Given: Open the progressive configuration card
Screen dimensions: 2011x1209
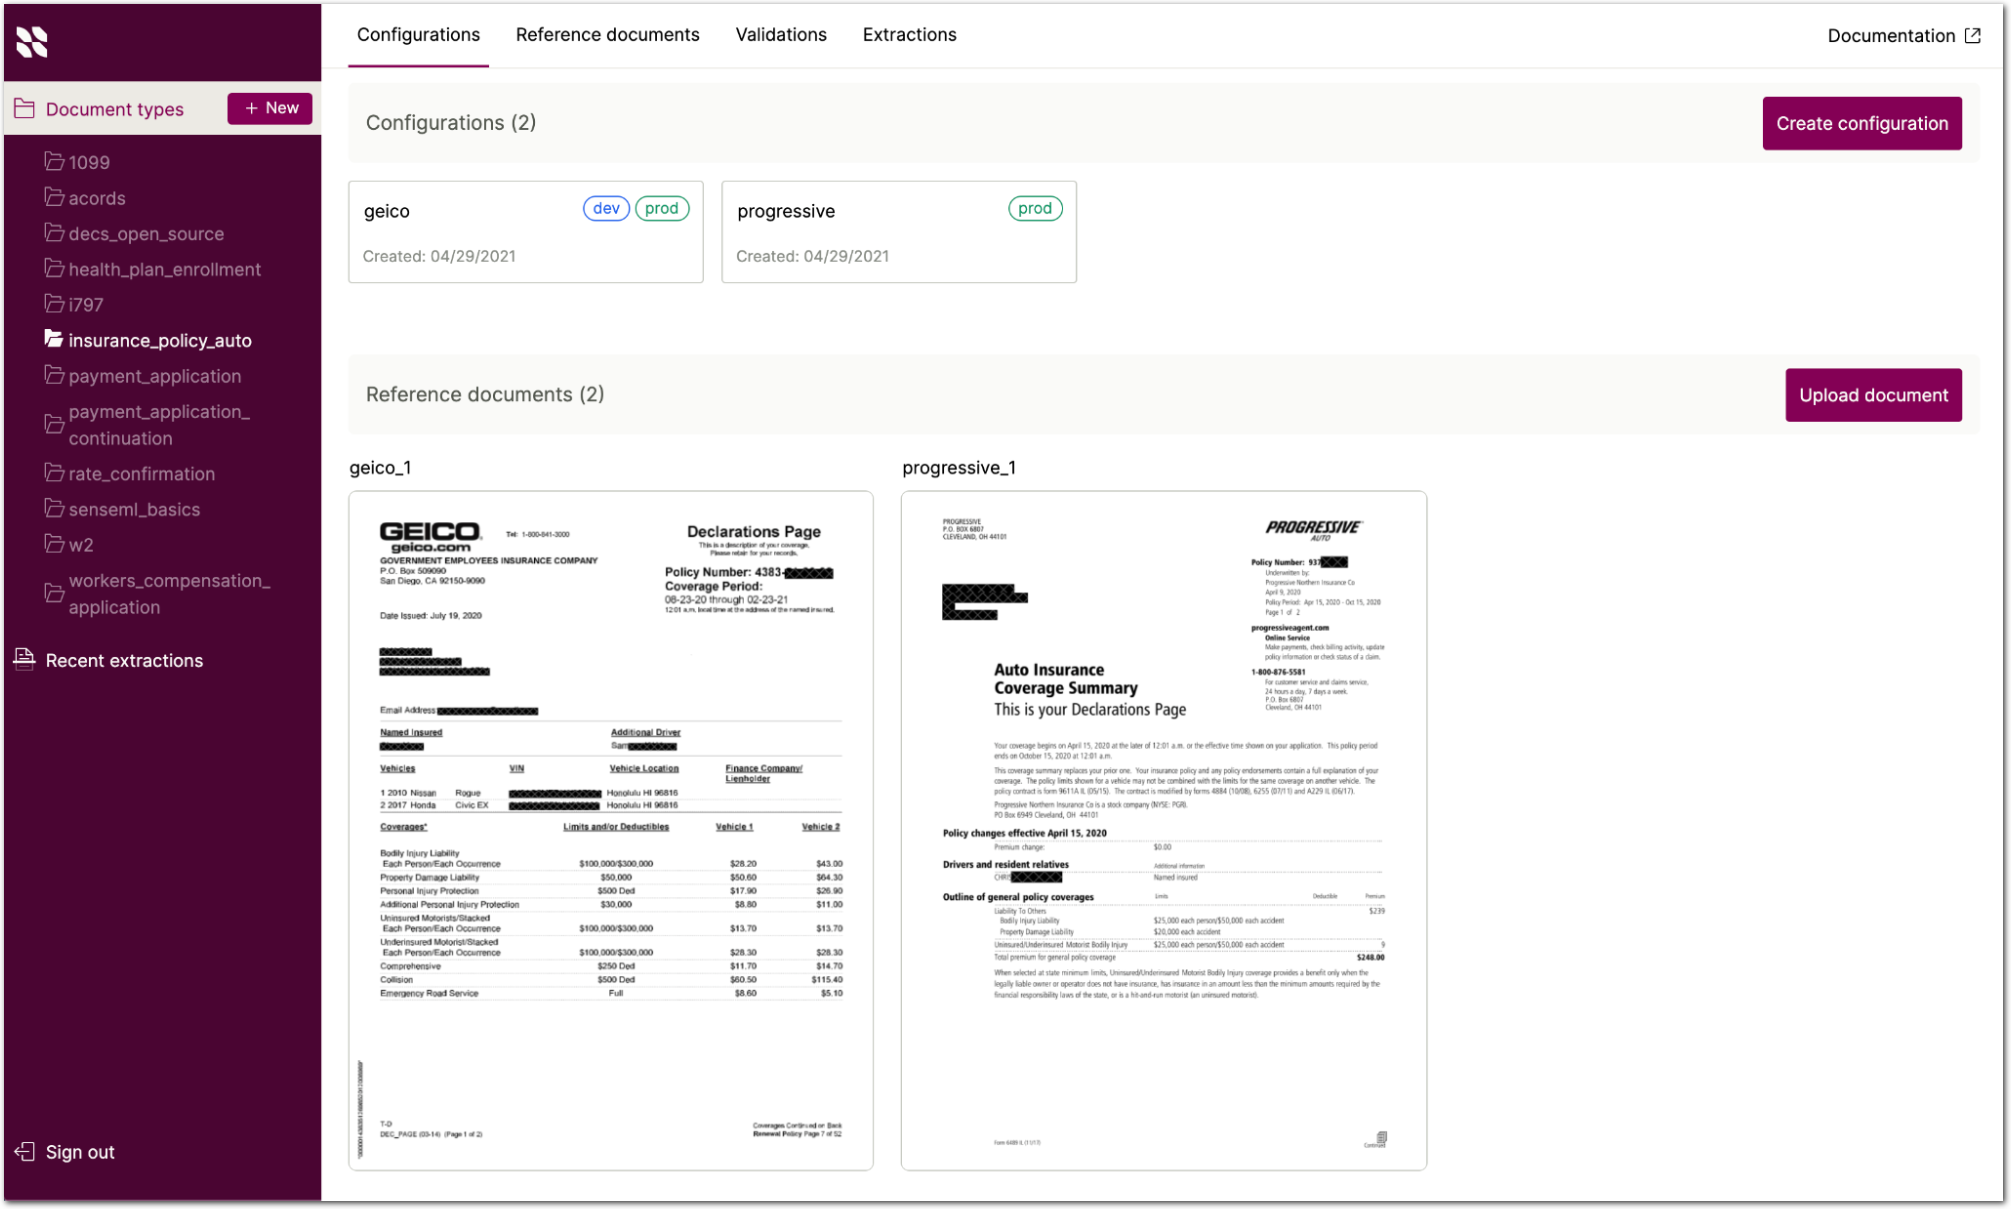Looking at the screenshot, I should click(898, 232).
